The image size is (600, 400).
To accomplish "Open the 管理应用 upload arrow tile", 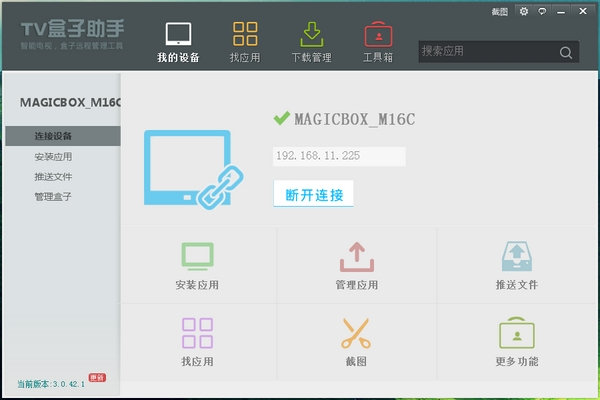I will coord(357,266).
